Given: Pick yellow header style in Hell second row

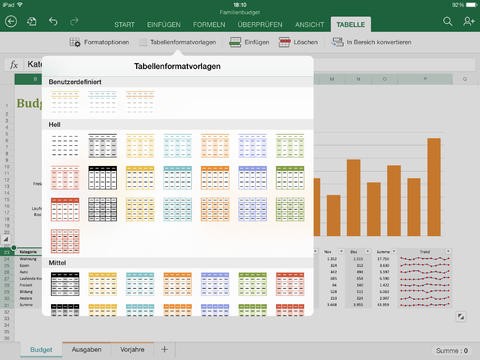Looking at the screenshot, I should (140, 178).
